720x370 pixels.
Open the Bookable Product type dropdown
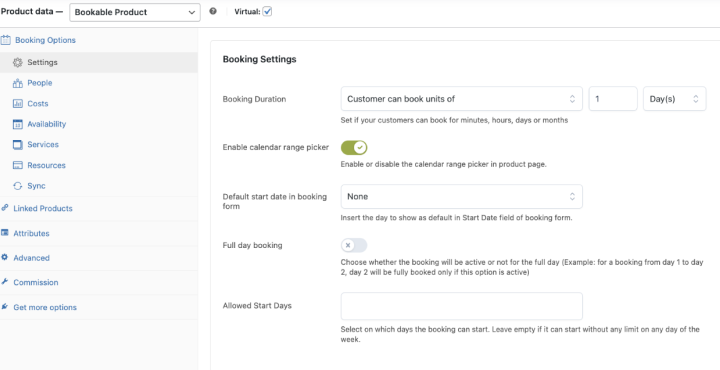coord(135,12)
